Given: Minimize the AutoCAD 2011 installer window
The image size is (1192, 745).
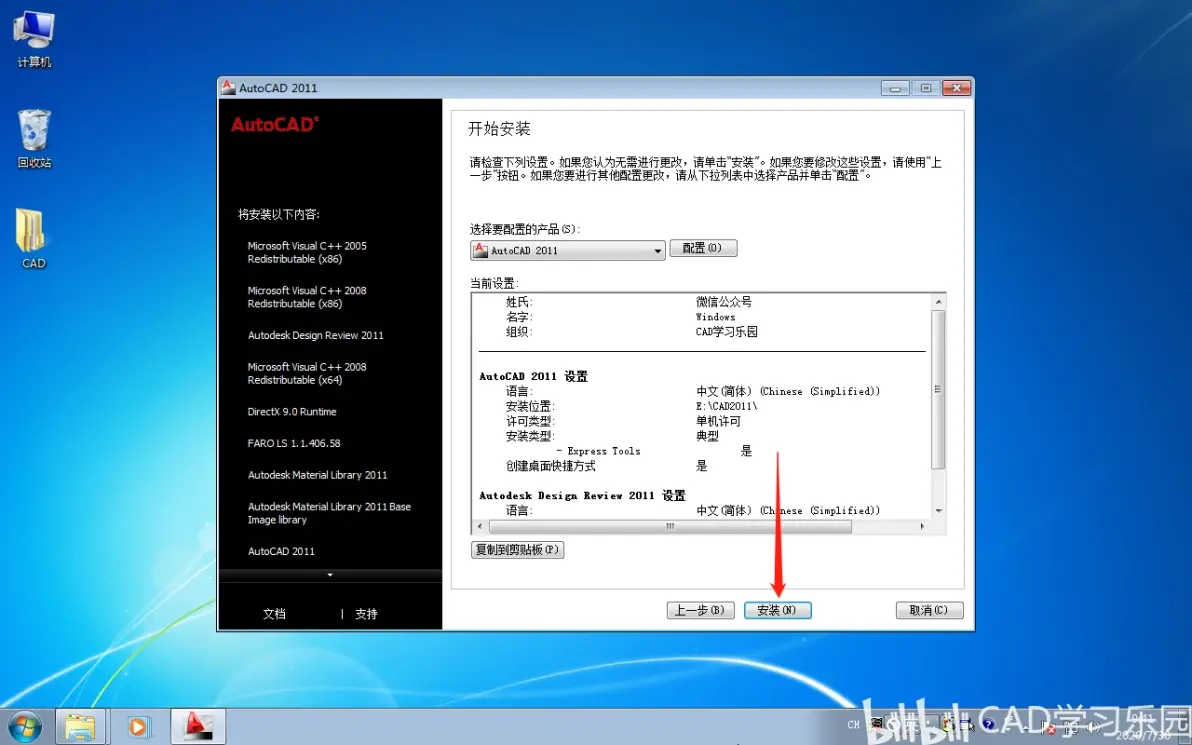Looking at the screenshot, I should point(895,88).
